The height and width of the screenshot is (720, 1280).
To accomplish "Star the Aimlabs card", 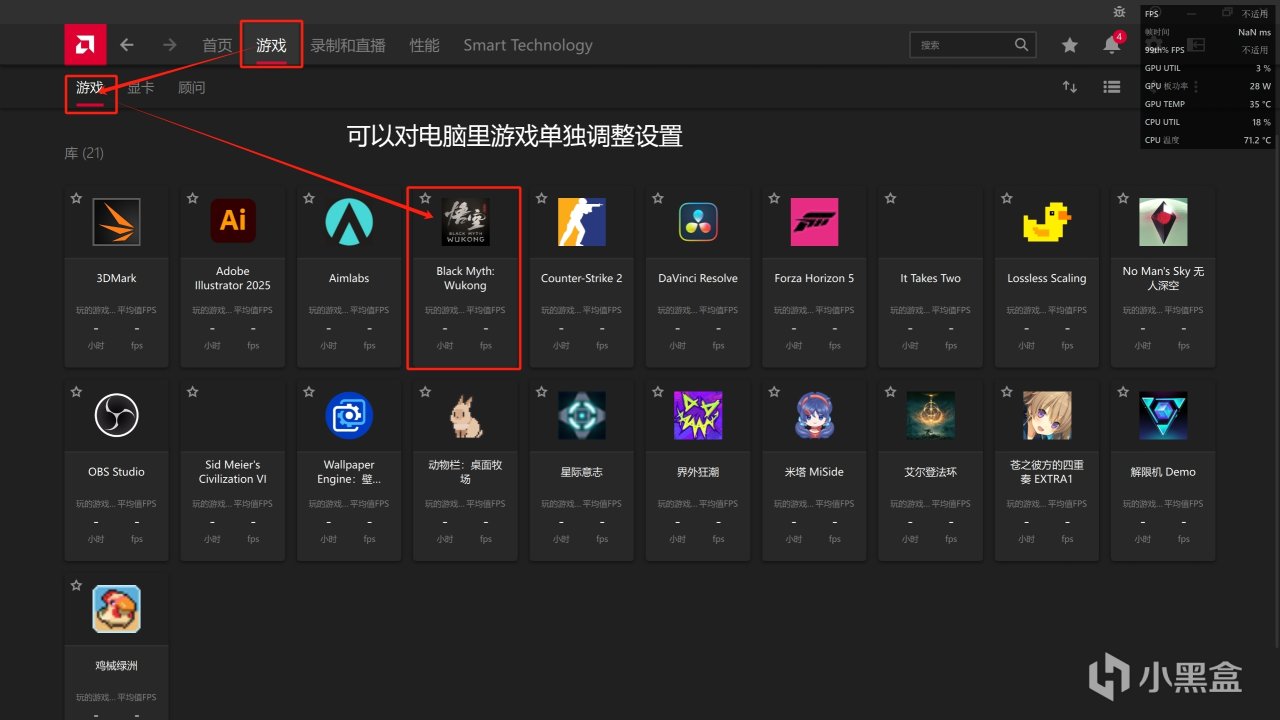I will tap(308, 198).
